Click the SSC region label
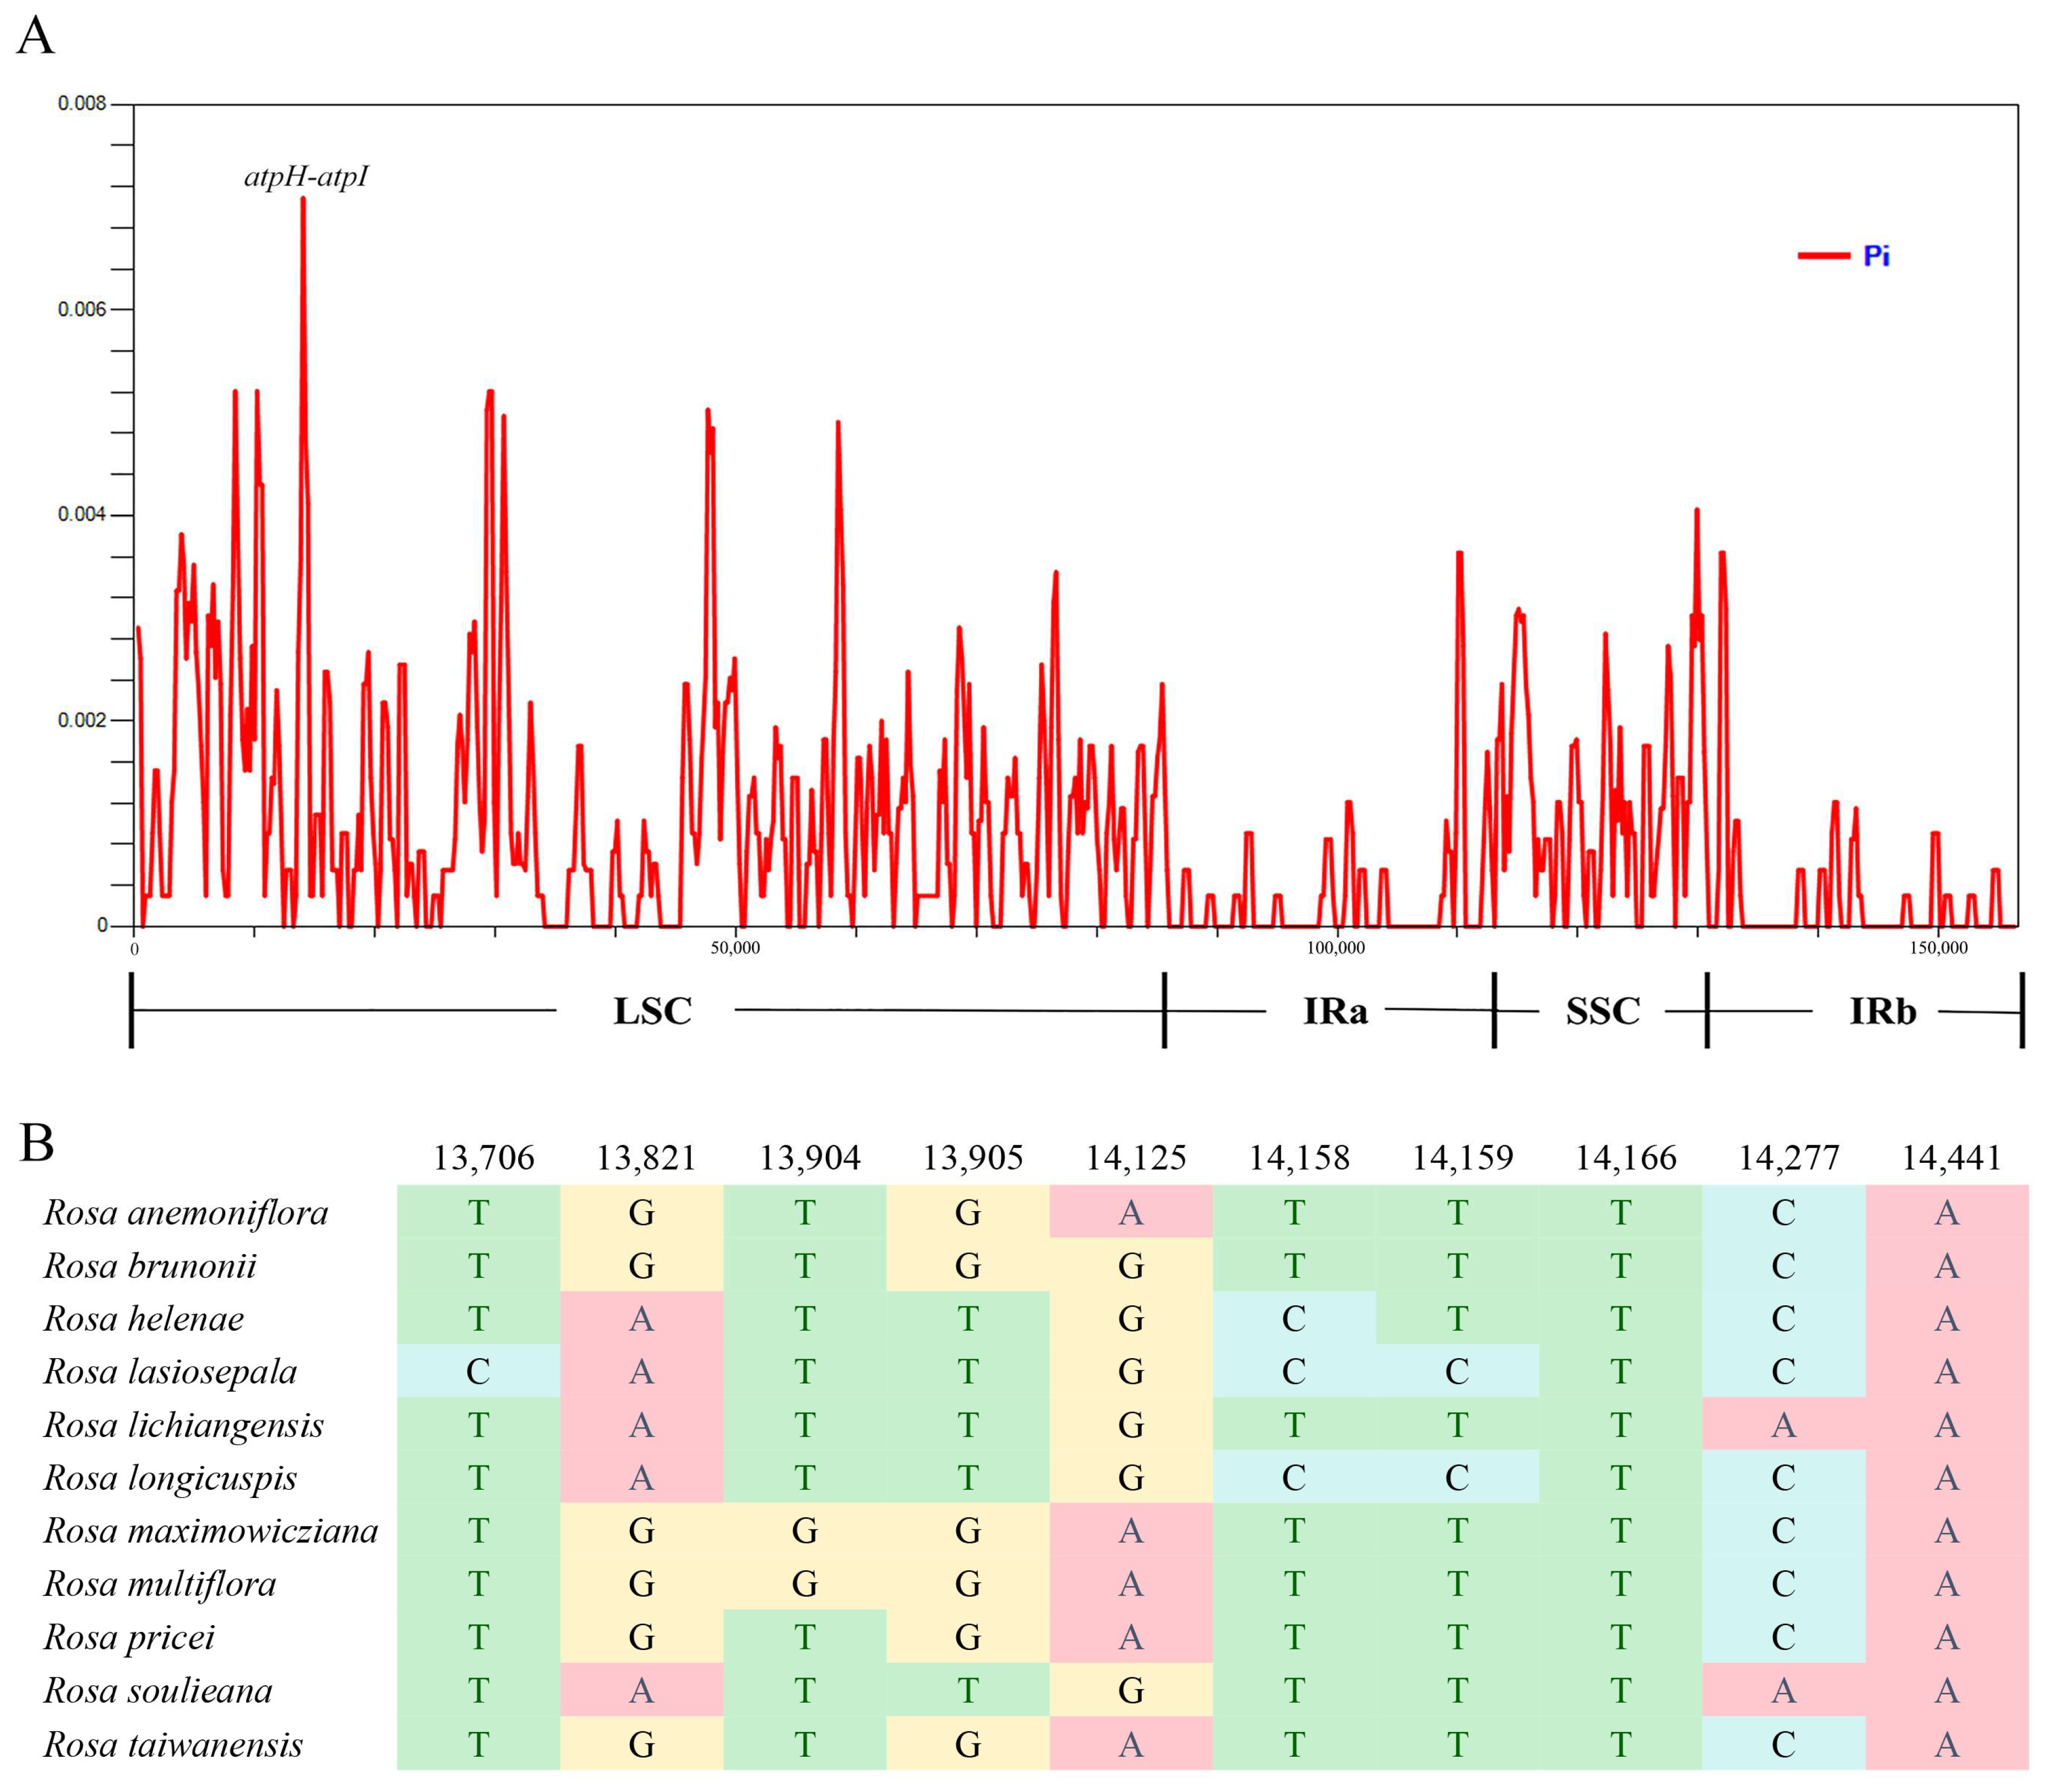Screen dimensions: 2047x1792 [x=1602, y=1011]
